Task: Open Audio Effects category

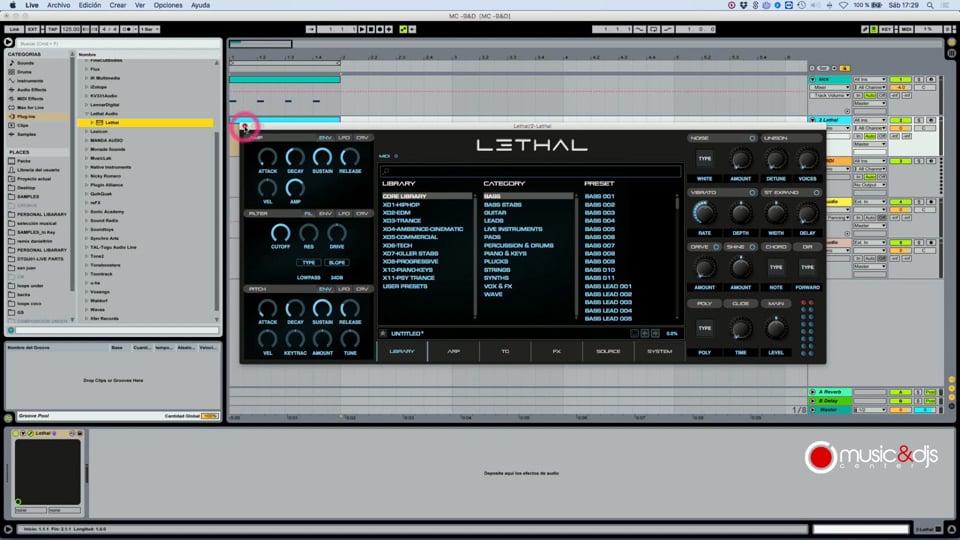Action: pyautogui.click(x=31, y=89)
